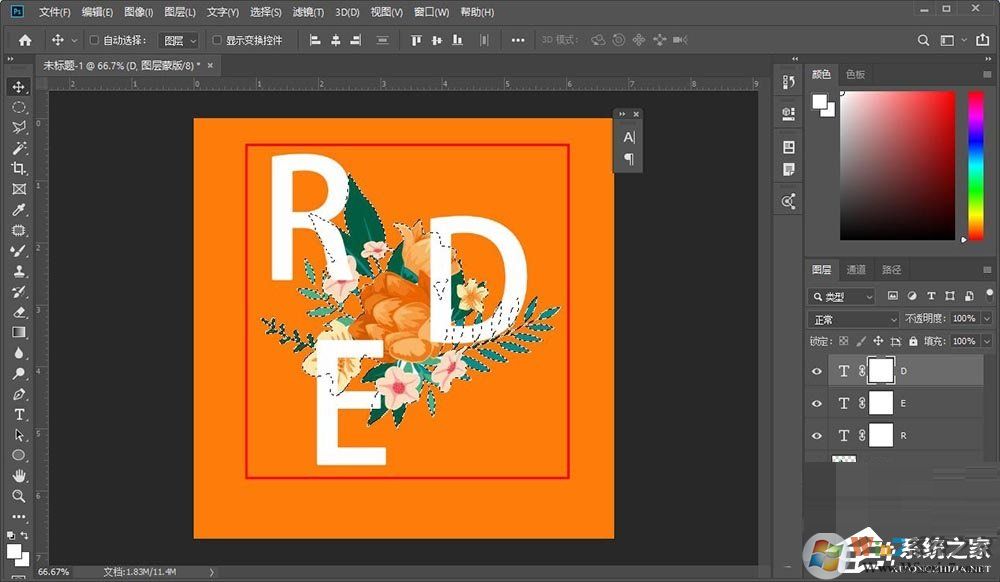Open the Photoshop home screen button

[23, 40]
